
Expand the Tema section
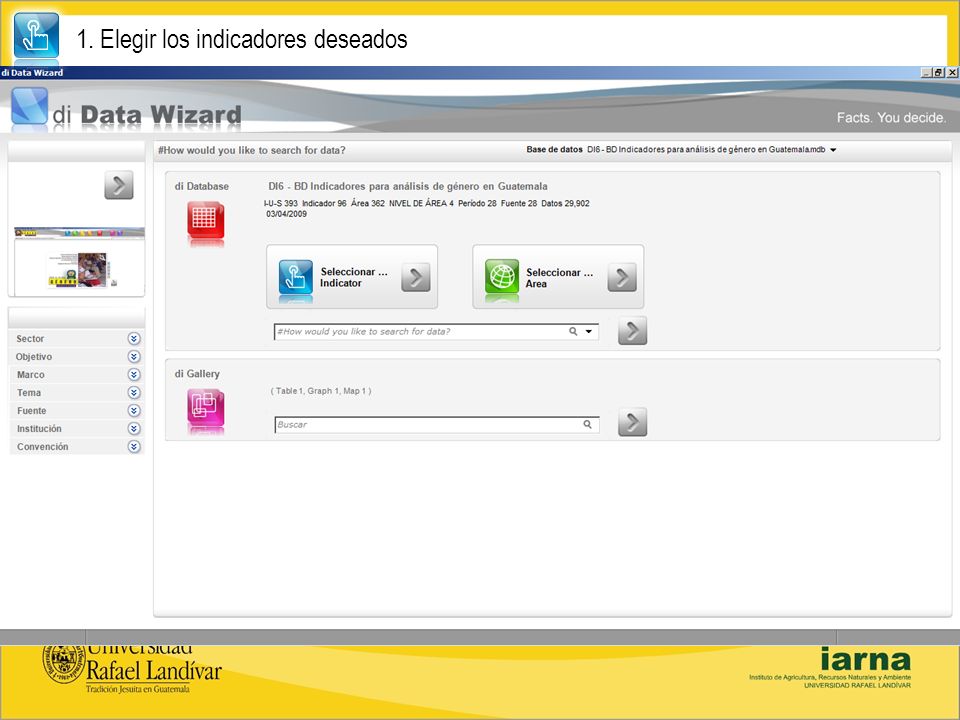134,392
